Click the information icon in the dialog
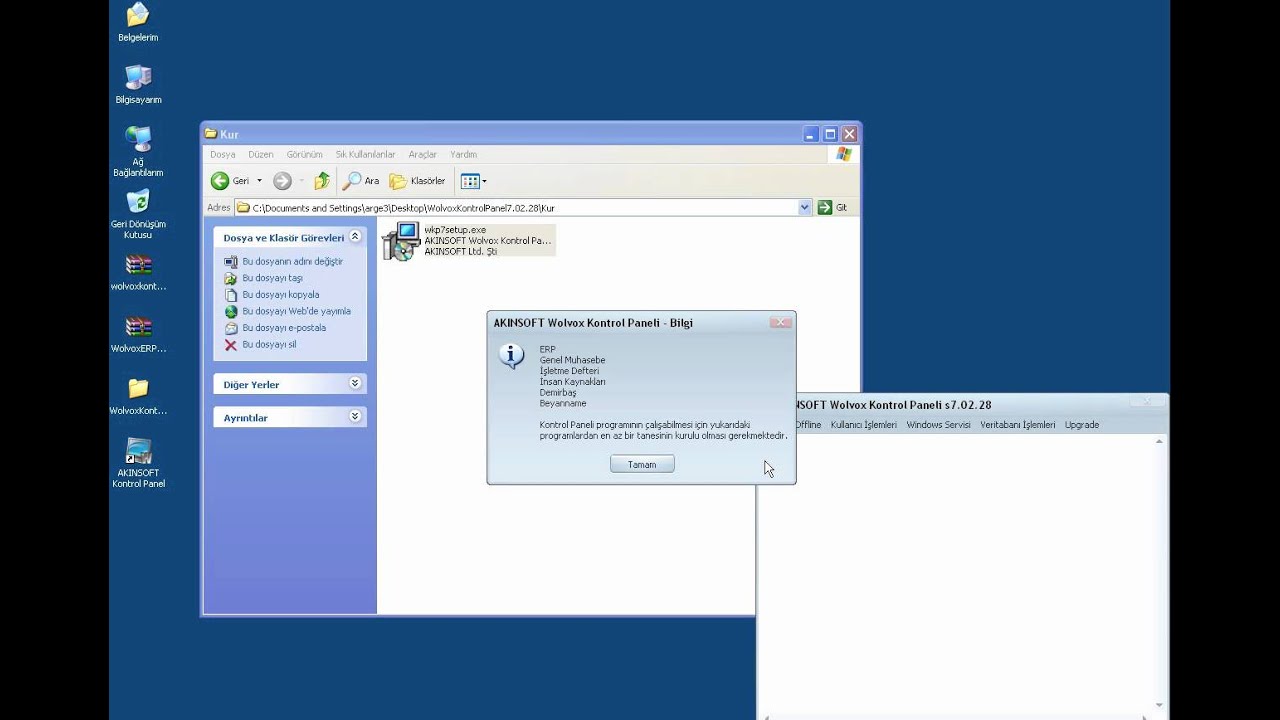Image resolution: width=1280 pixels, height=720 pixels. click(512, 356)
